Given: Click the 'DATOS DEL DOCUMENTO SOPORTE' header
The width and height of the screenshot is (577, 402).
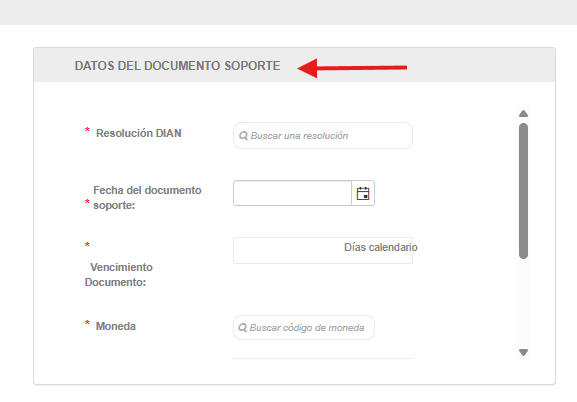Looking at the screenshot, I should (x=177, y=66).
